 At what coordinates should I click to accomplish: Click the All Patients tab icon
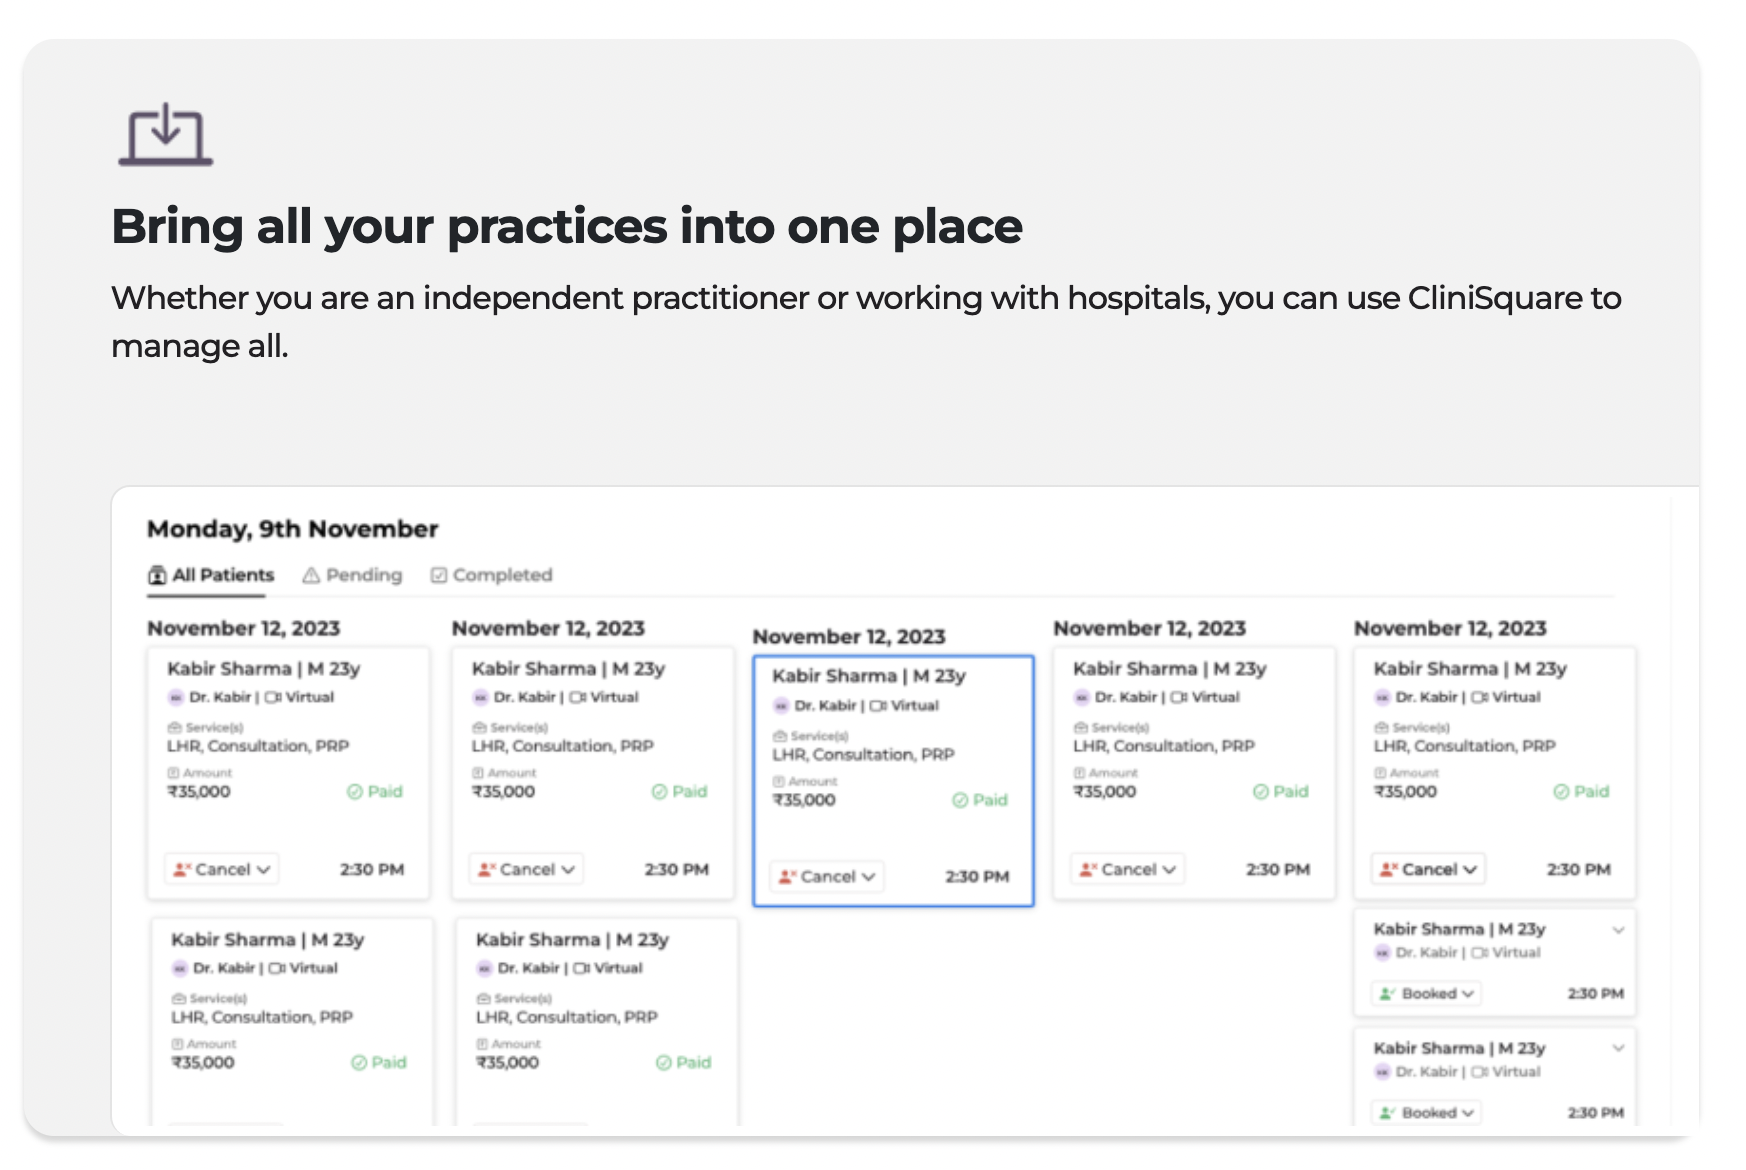pyautogui.click(x=157, y=575)
